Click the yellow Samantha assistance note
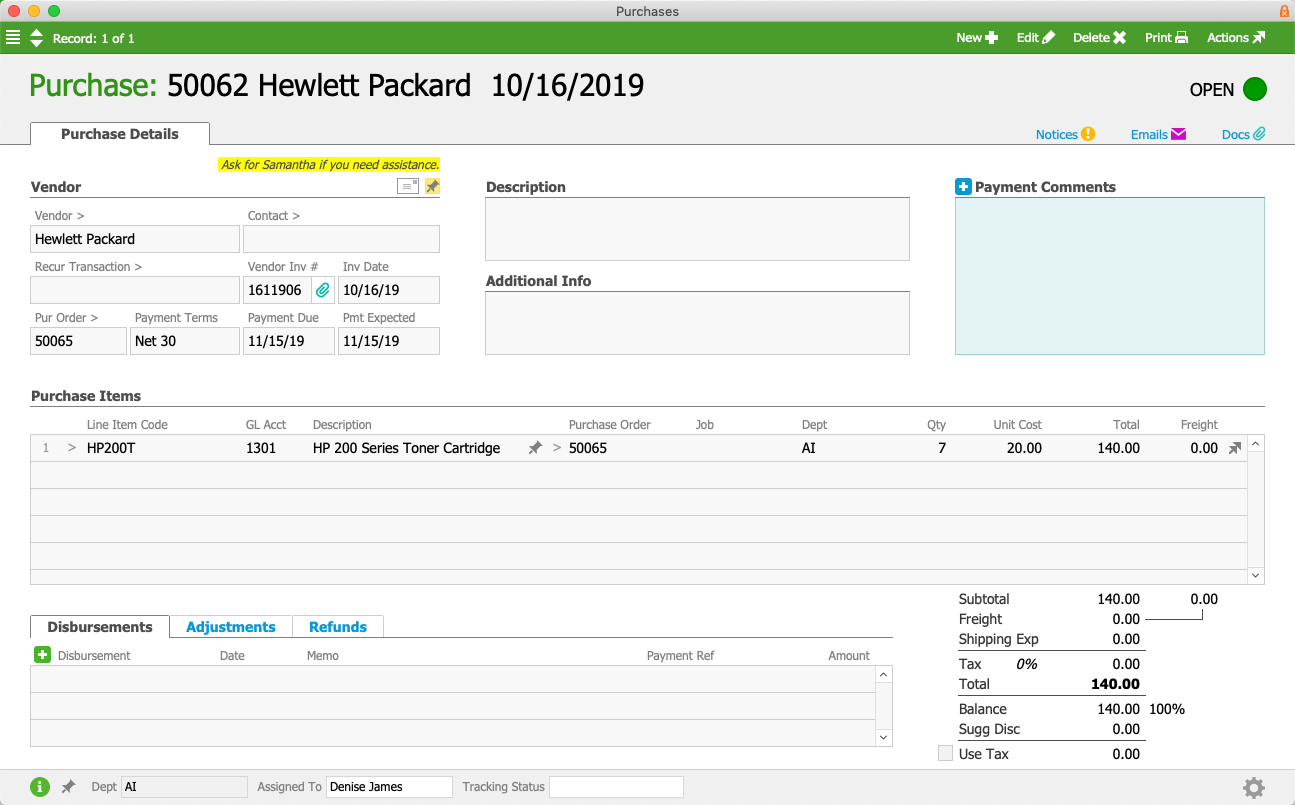The image size is (1295, 805). click(330, 165)
